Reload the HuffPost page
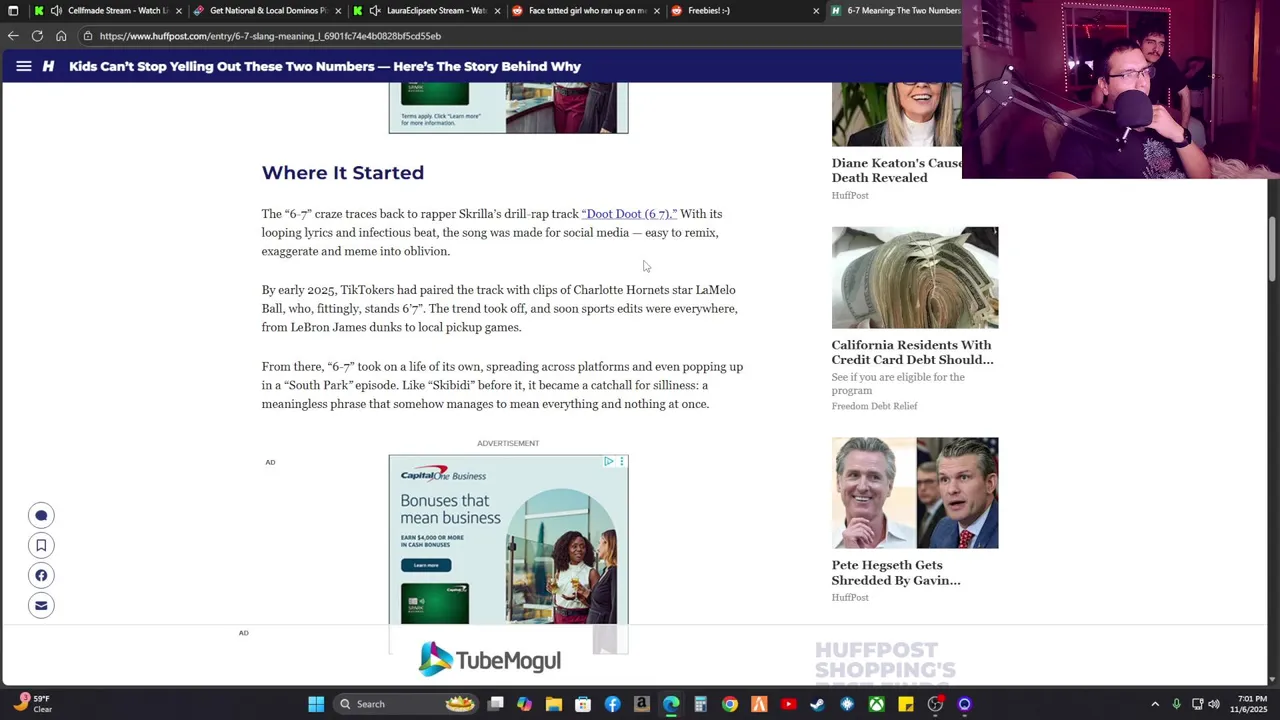Viewport: 1280px width, 720px height. [37, 36]
